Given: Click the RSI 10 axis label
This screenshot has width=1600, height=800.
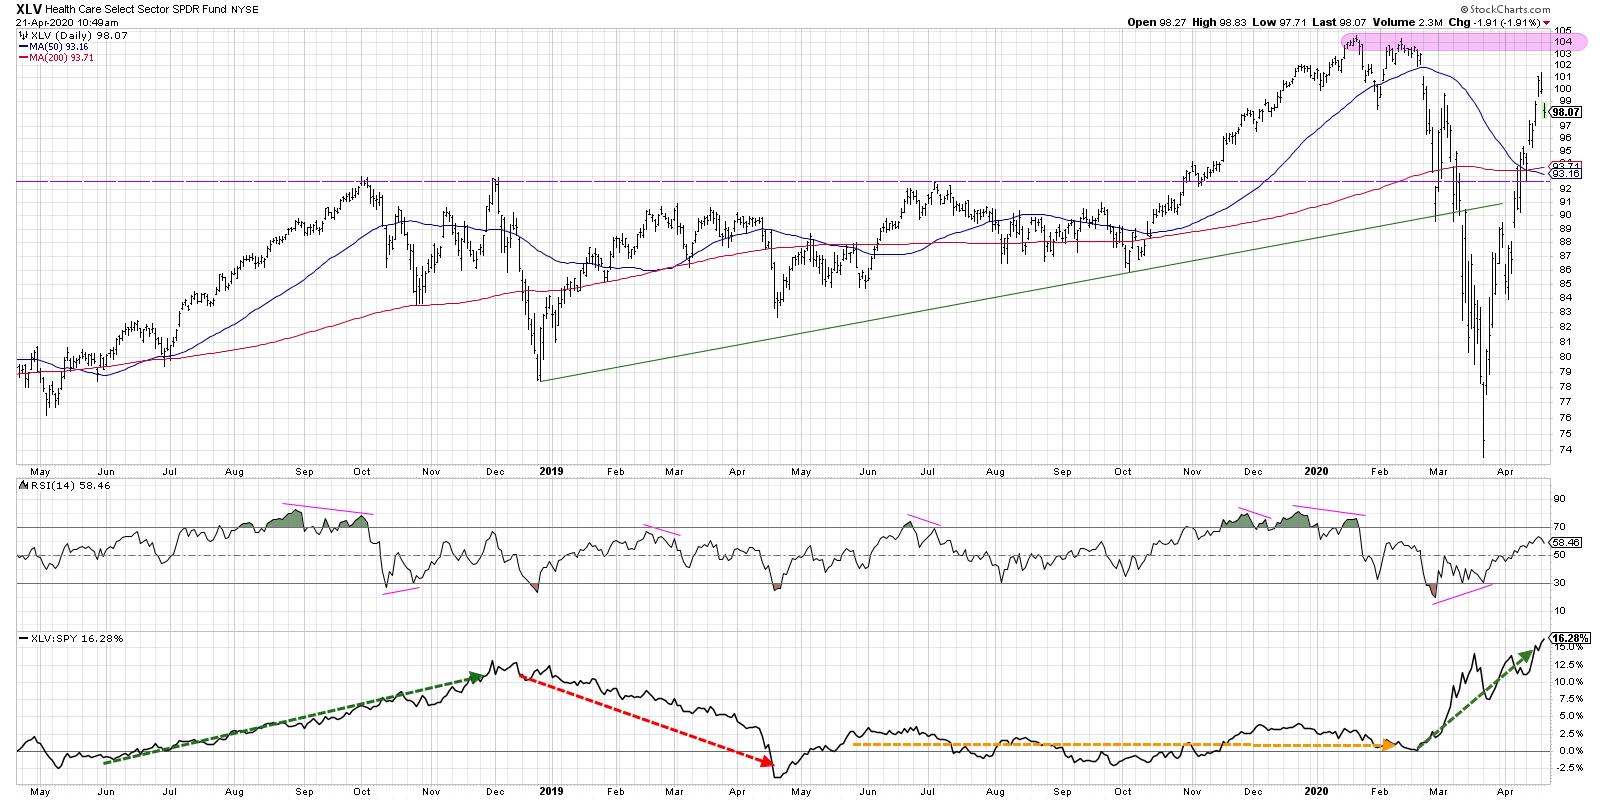Looking at the screenshot, I should click(x=1558, y=611).
